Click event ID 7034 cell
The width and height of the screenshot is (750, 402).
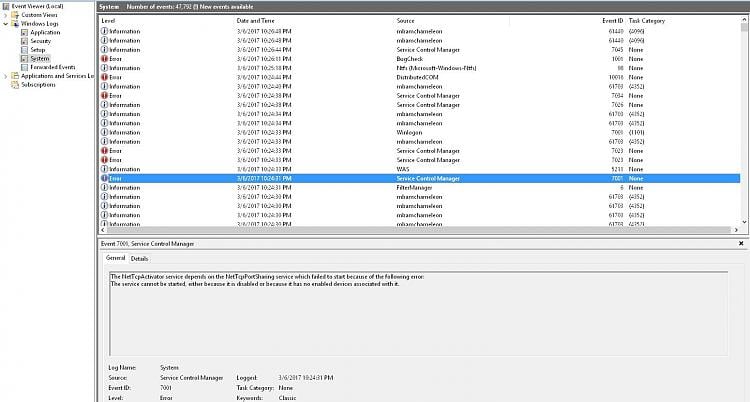(617, 96)
